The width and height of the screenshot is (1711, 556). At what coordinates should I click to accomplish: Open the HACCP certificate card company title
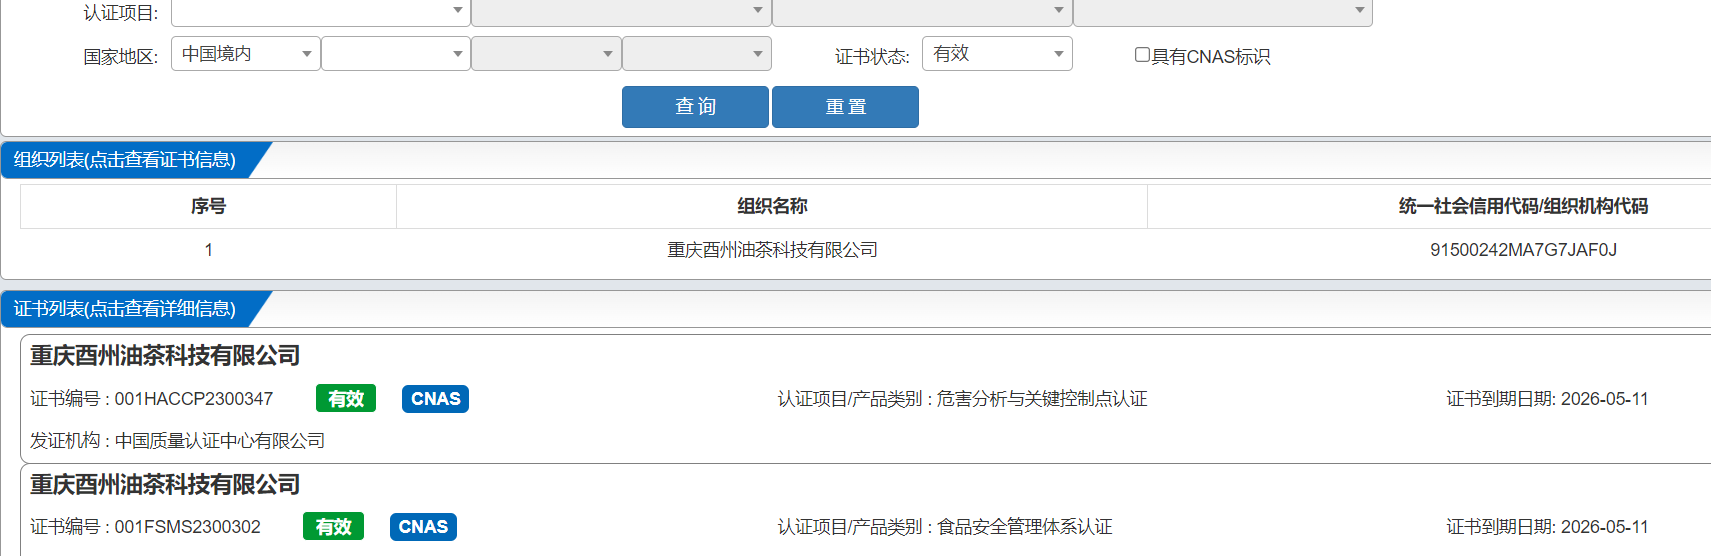[x=165, y=356]
